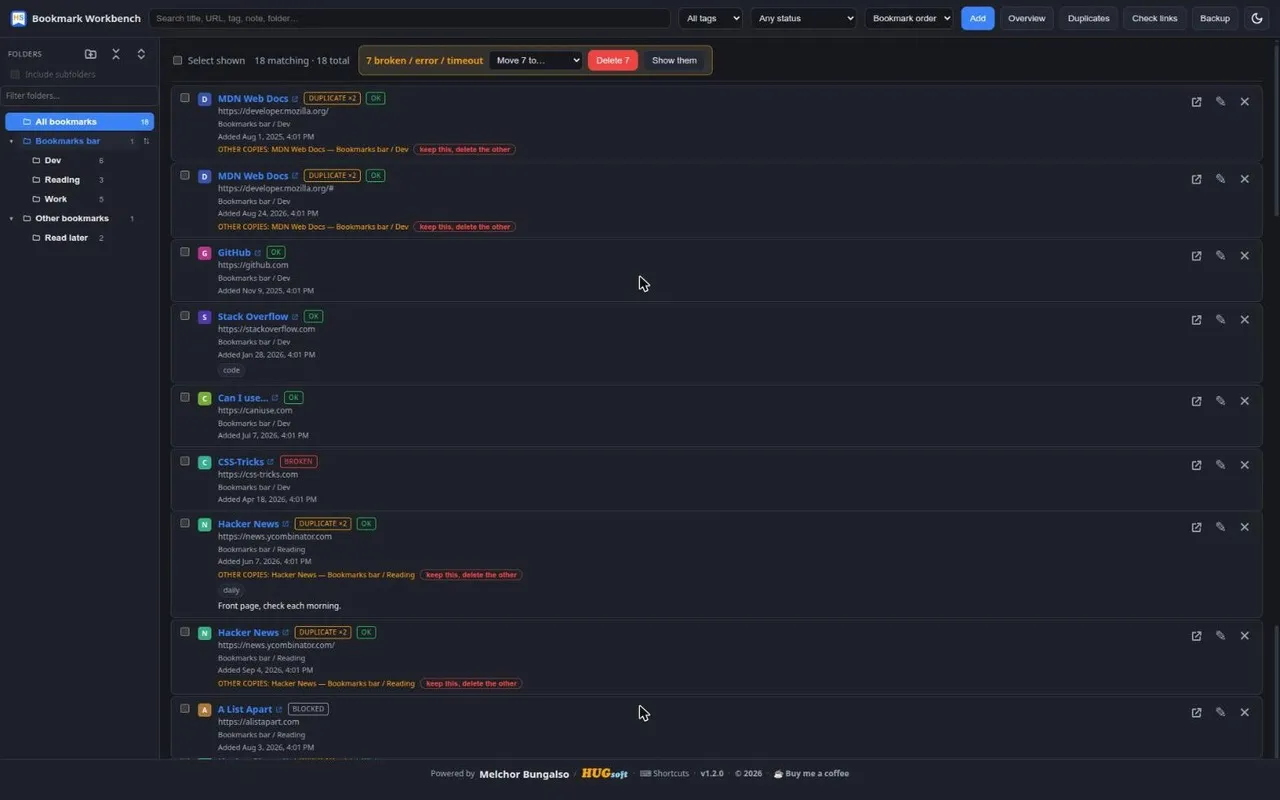
Task: Toggle the dark mode moon icon
Action: click(x=1257, y=18)
